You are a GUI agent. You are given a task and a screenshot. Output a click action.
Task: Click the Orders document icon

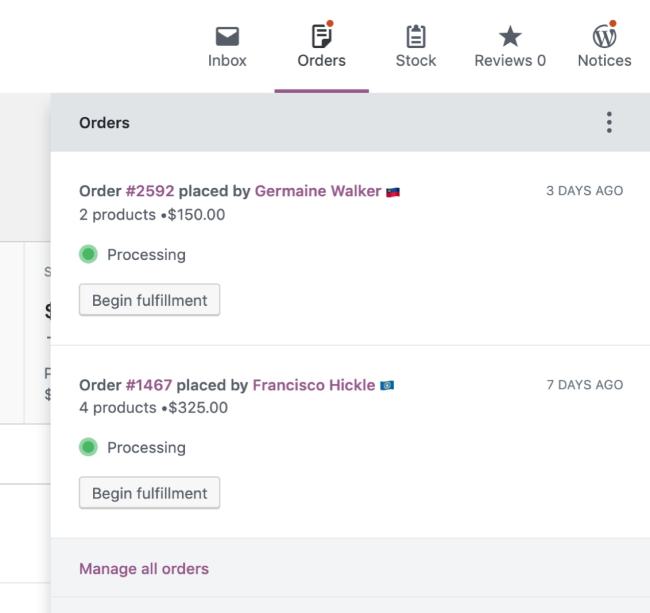coord(321,36)
